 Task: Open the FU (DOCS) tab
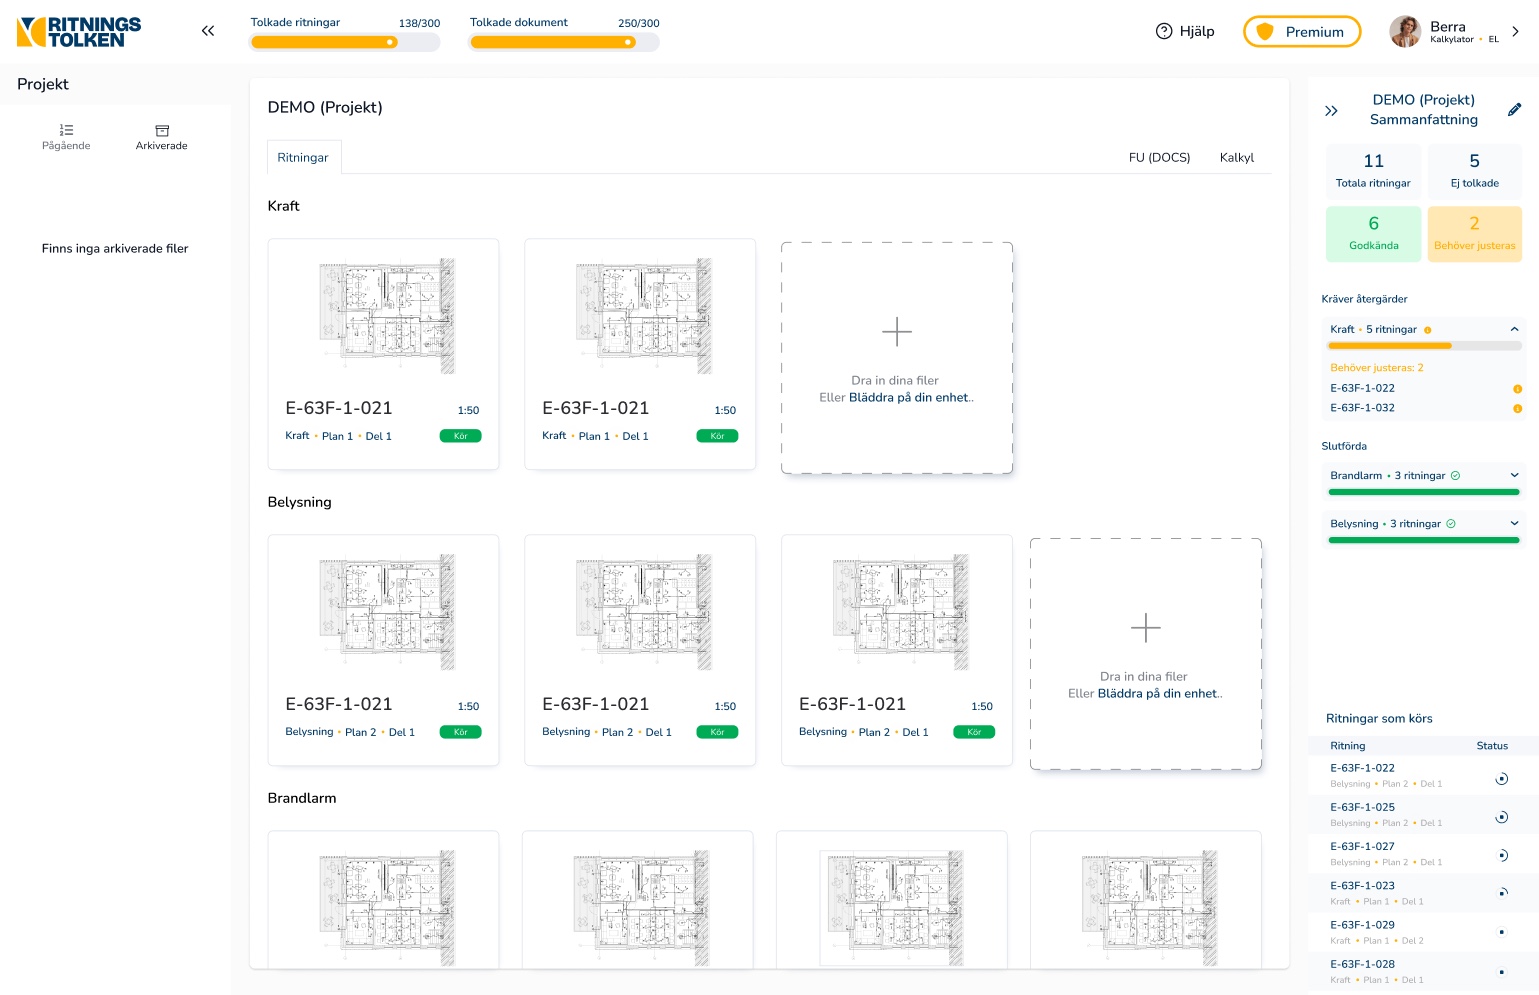click(1159, 157)
